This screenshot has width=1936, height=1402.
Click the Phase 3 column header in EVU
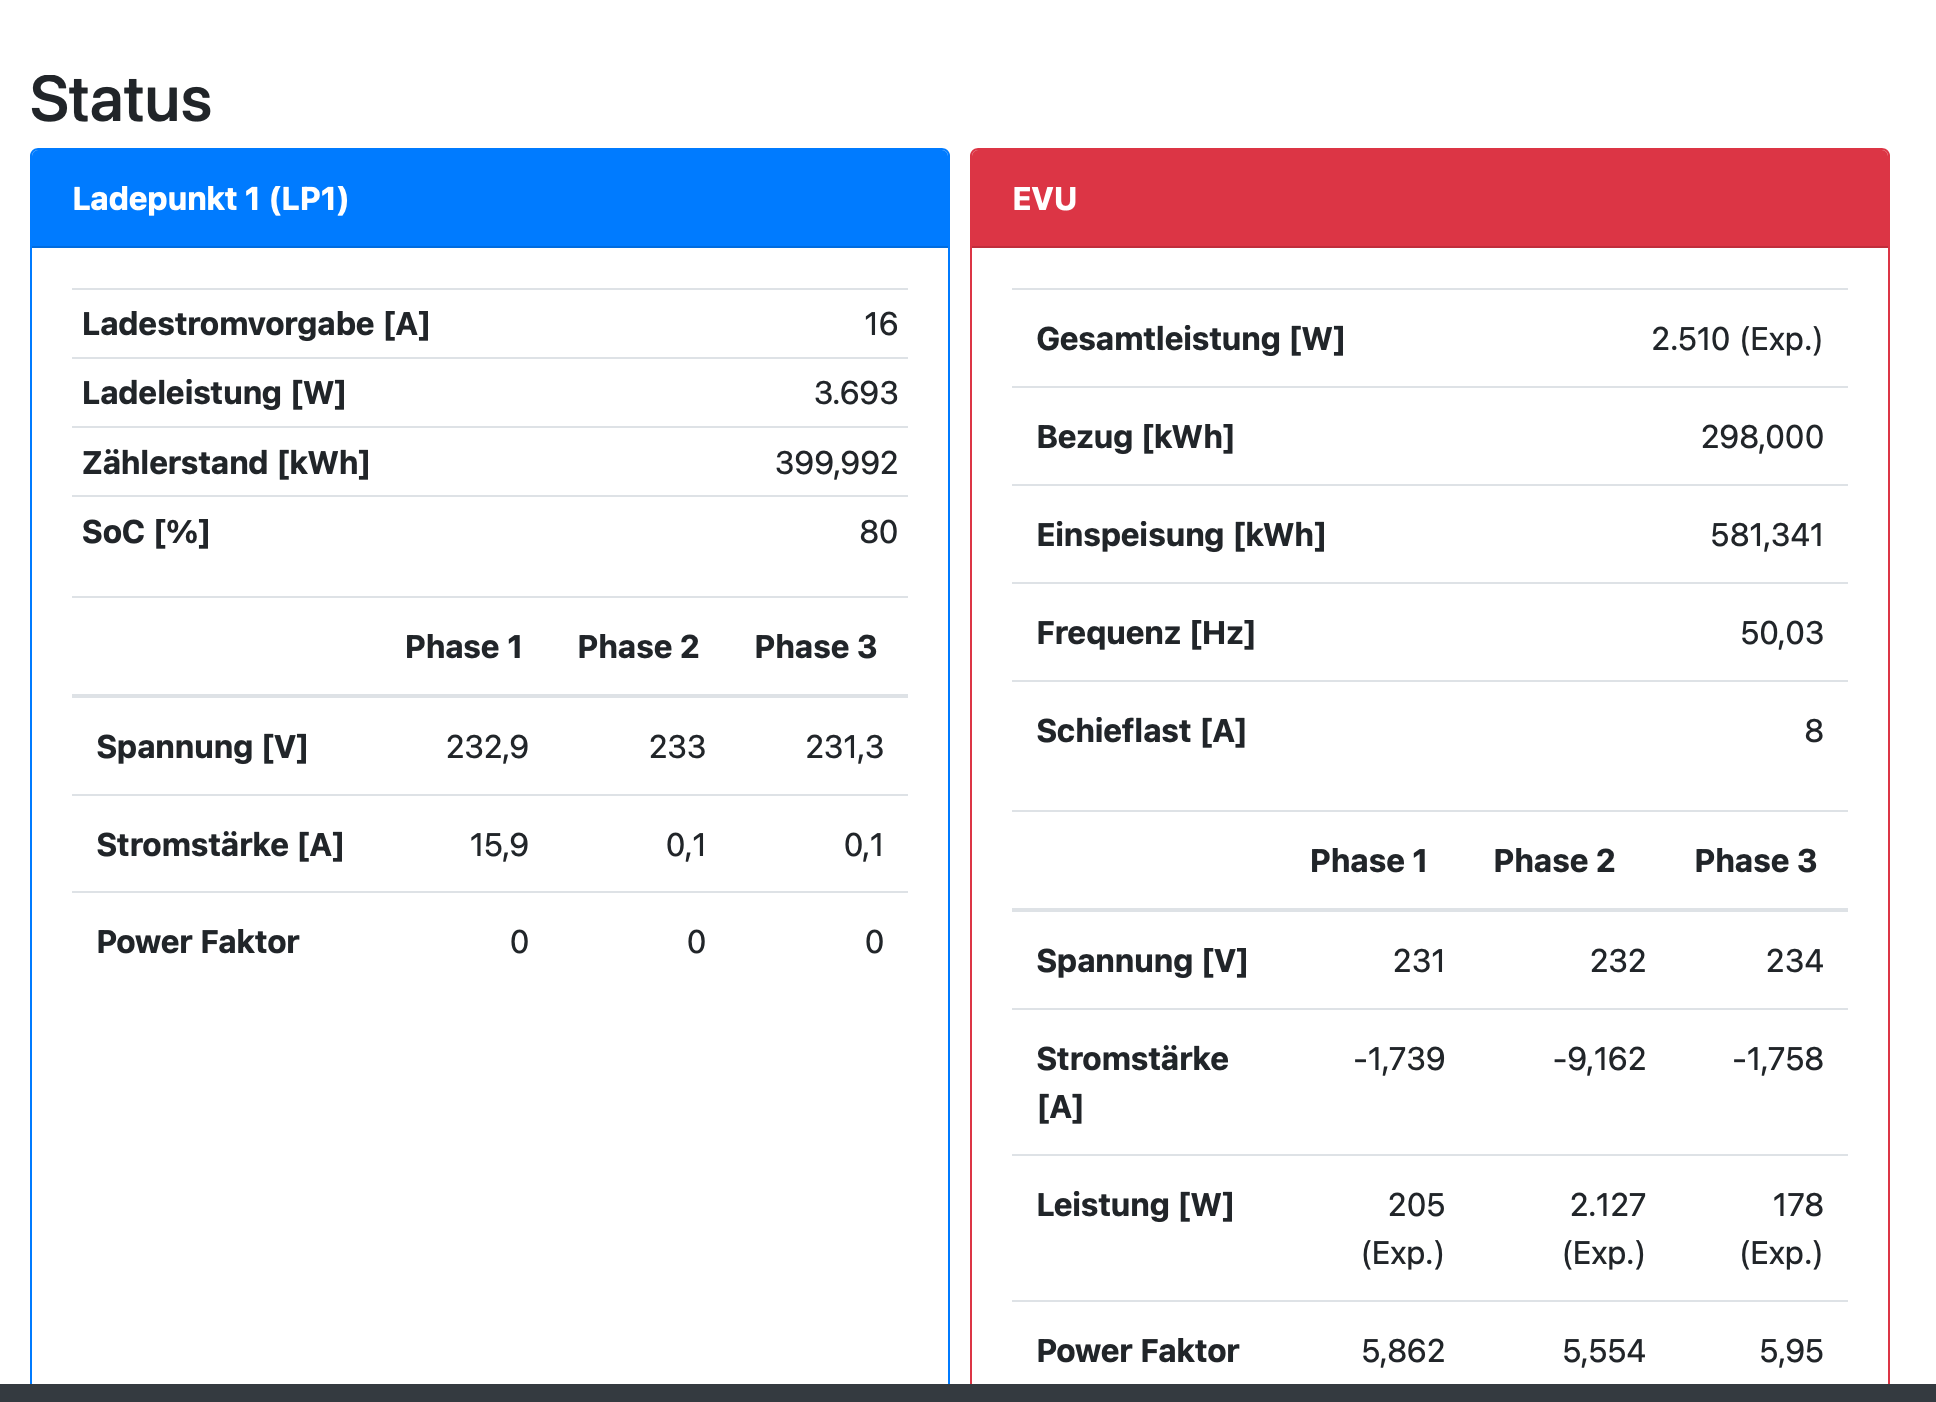click(x=1755, y=861)
